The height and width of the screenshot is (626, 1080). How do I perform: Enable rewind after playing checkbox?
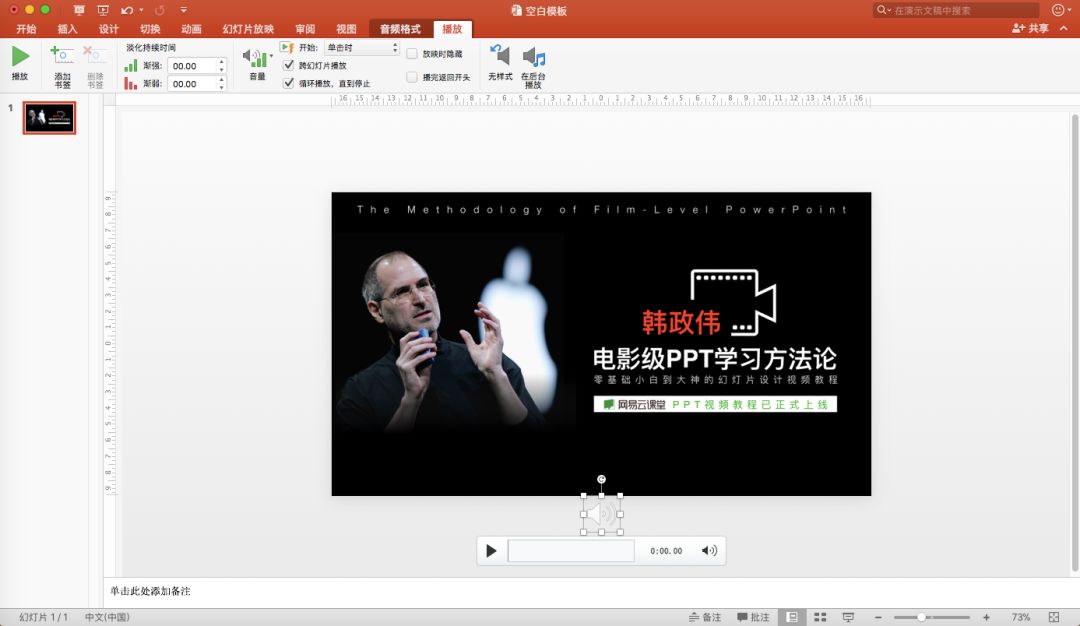412,77
